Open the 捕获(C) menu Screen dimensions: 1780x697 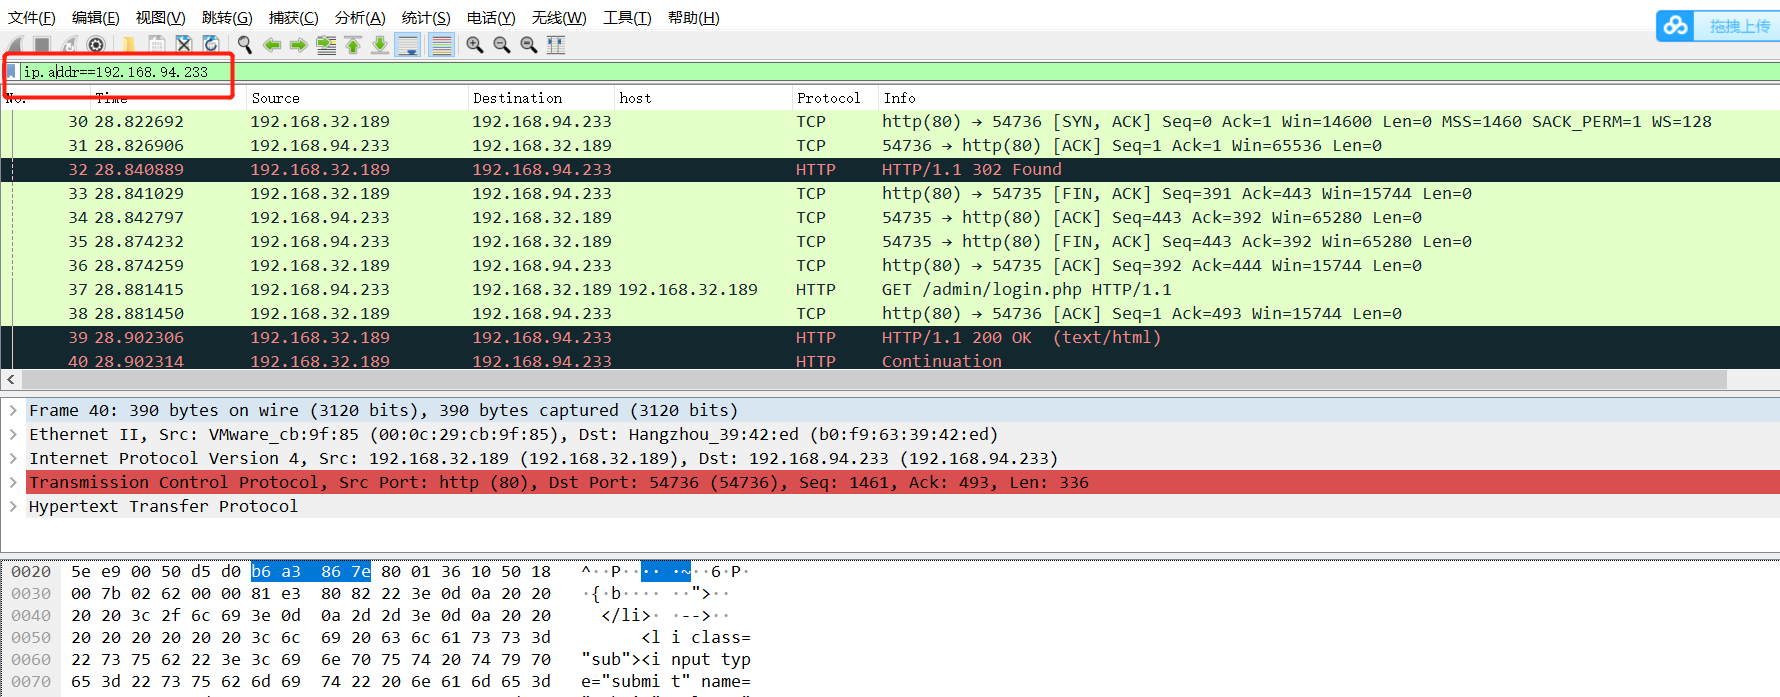click(294, 18)
